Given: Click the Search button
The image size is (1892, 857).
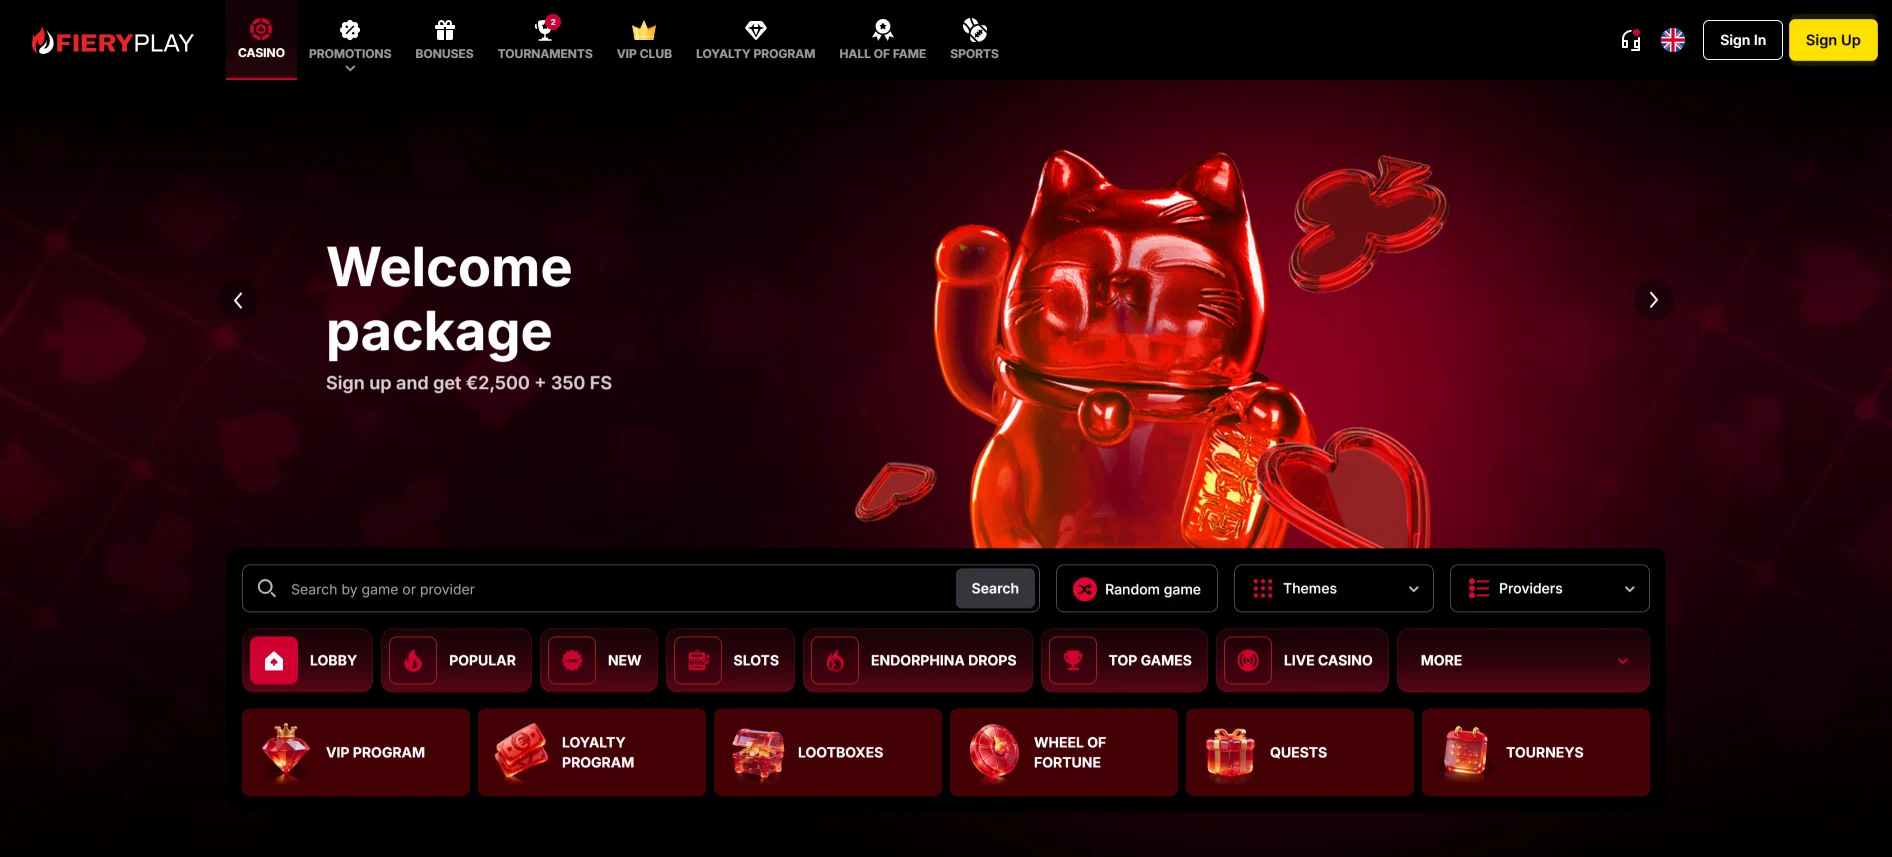Looking at the screenshot, I should [995, 589].
